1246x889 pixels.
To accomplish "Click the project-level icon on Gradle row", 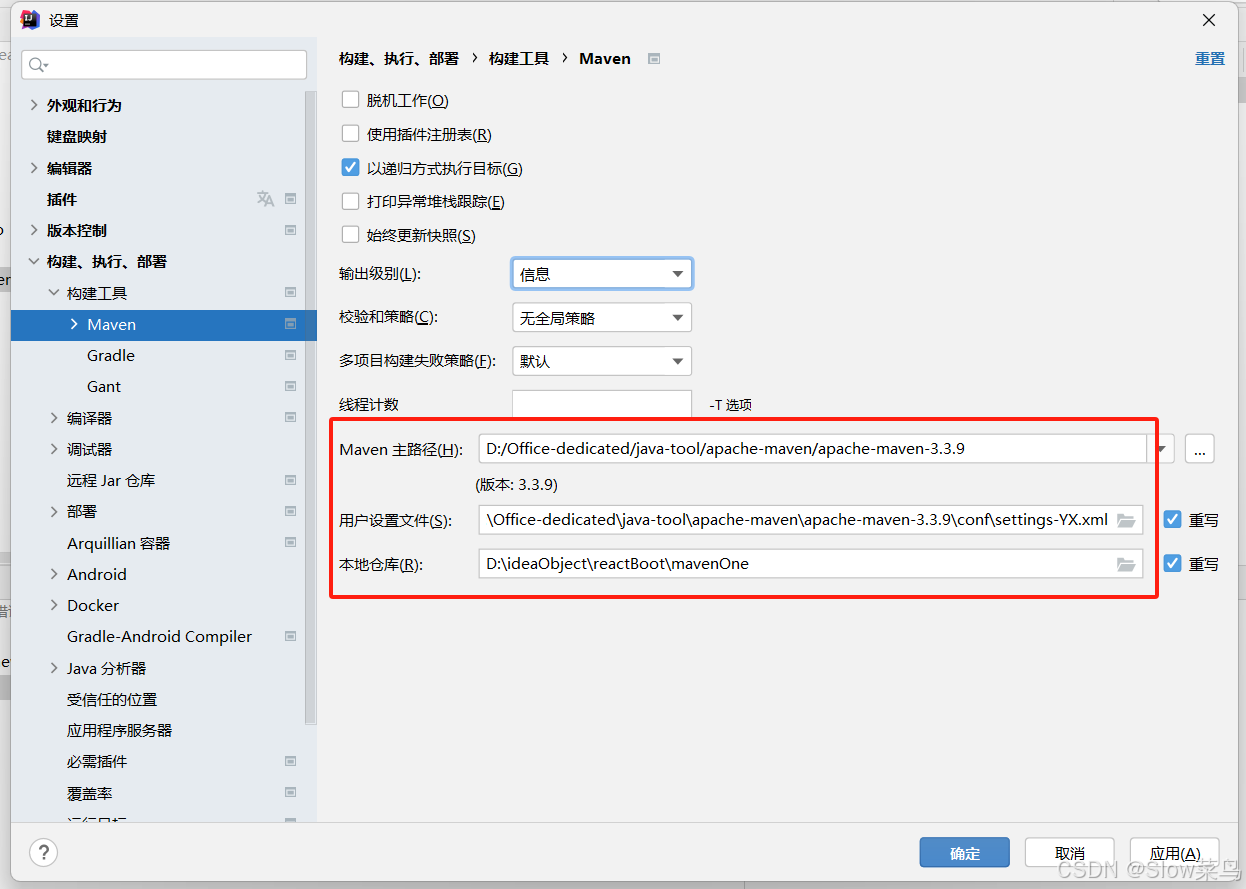I will [x=290, y=355].
